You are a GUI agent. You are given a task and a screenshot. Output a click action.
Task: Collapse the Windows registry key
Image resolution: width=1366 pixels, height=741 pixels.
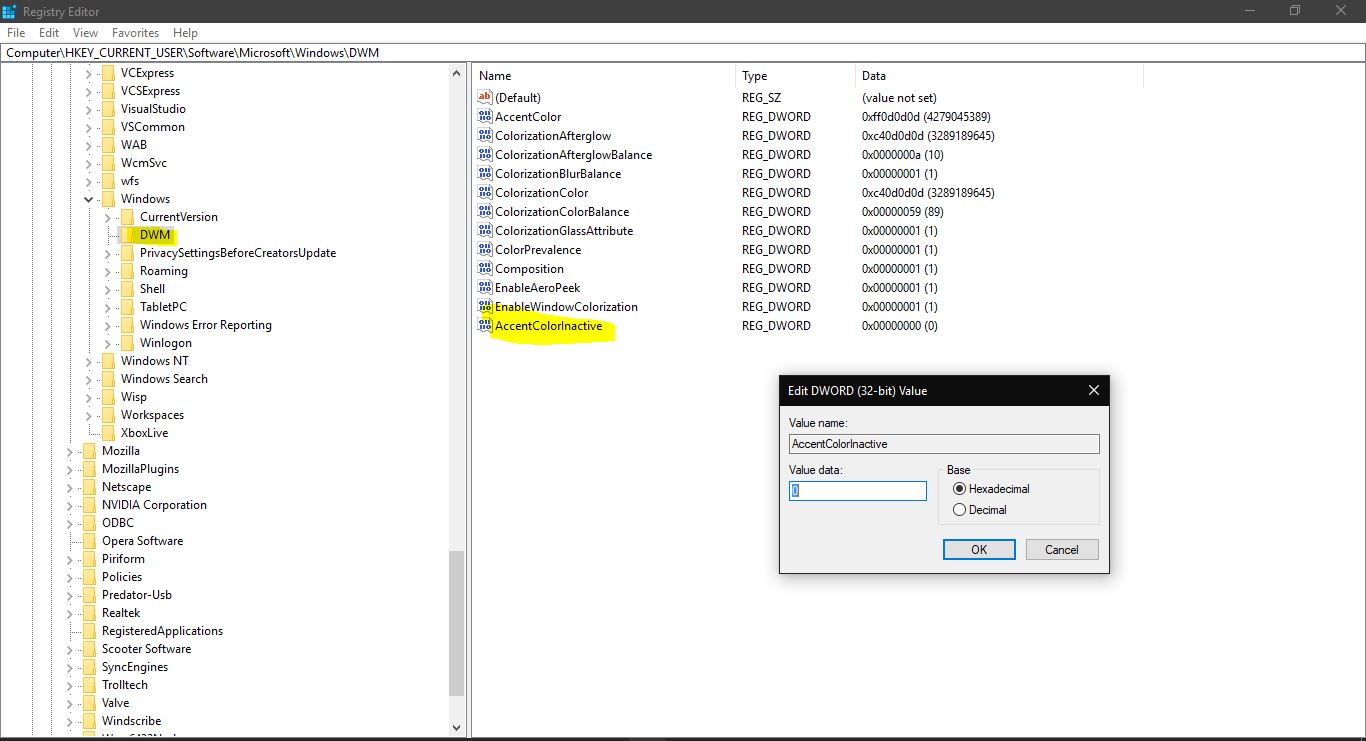pos(88,198)
